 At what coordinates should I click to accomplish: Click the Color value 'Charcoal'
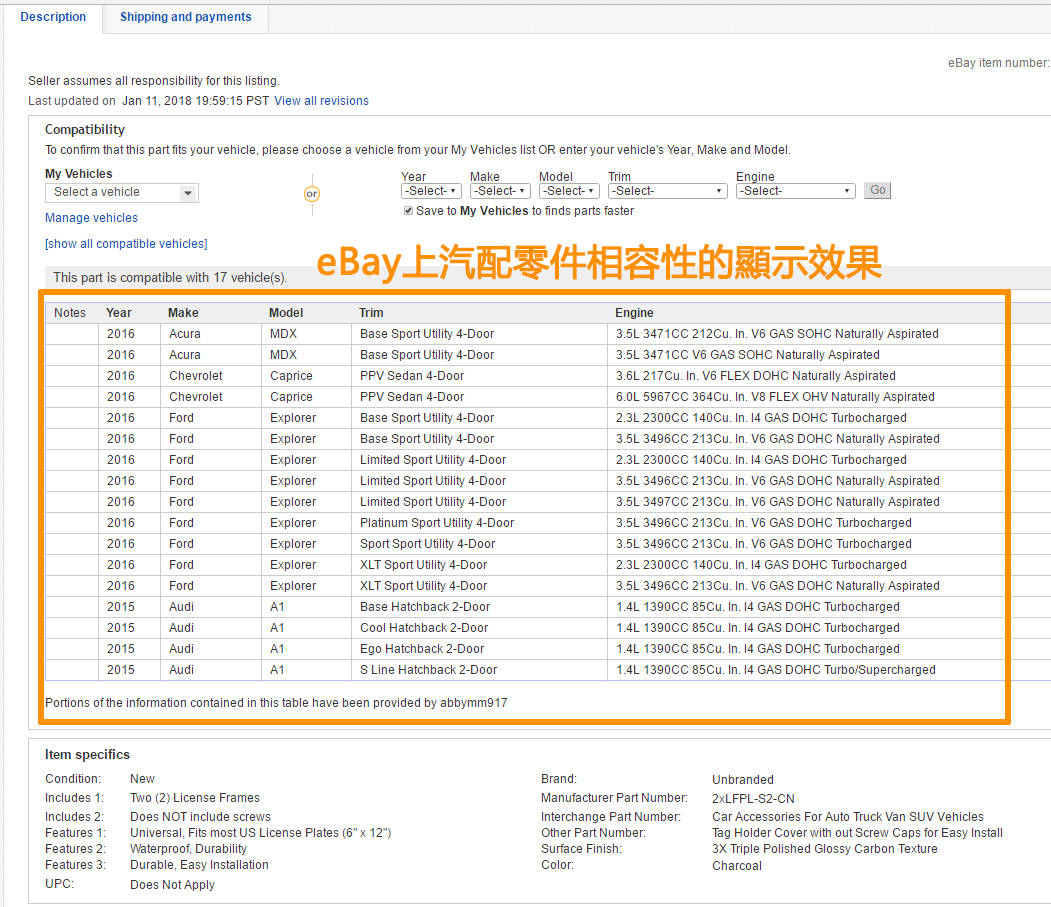[737, 866]
